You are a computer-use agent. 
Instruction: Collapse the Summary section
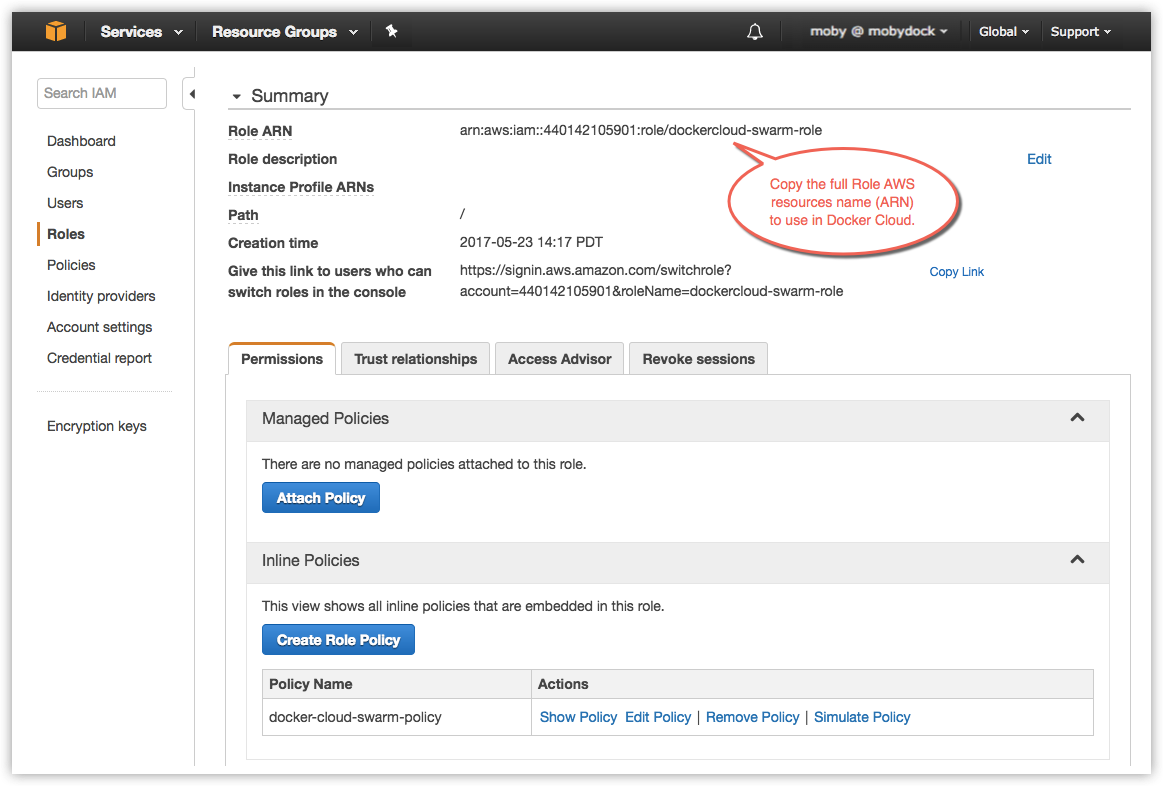[236, 96]
